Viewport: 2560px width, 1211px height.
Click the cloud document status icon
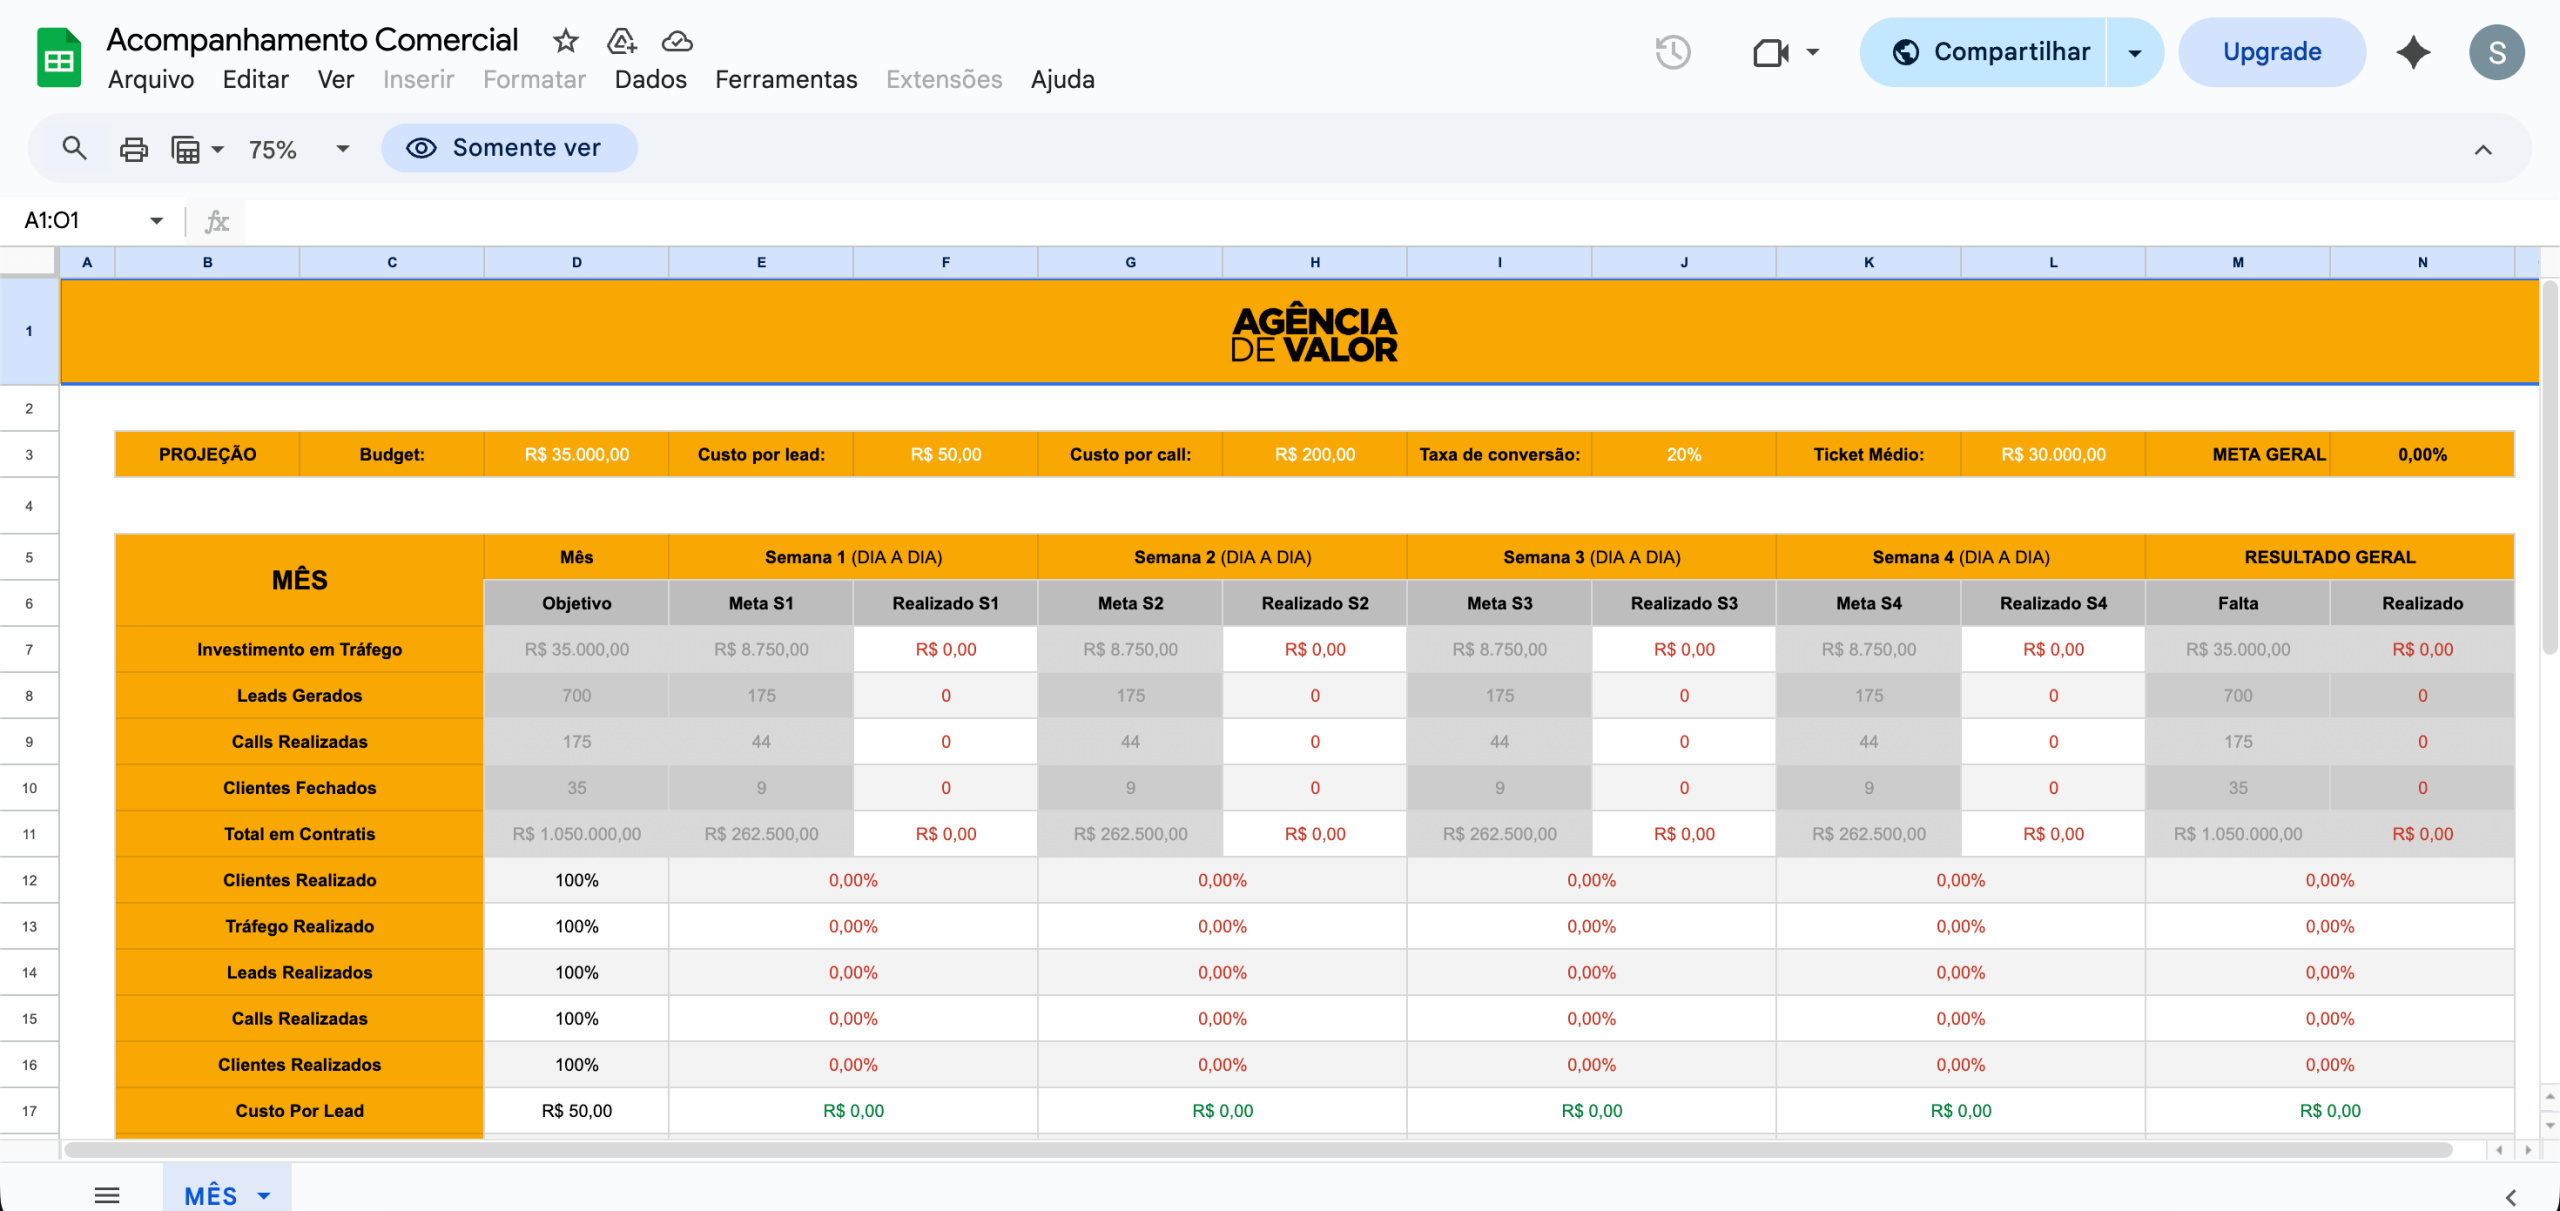tap(677, 41)
